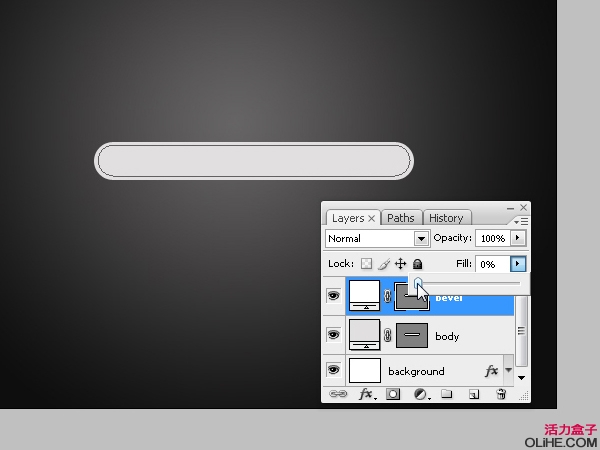Select the body layer vector mask thumbnail
600x450 pixels.
pos(412,335)
